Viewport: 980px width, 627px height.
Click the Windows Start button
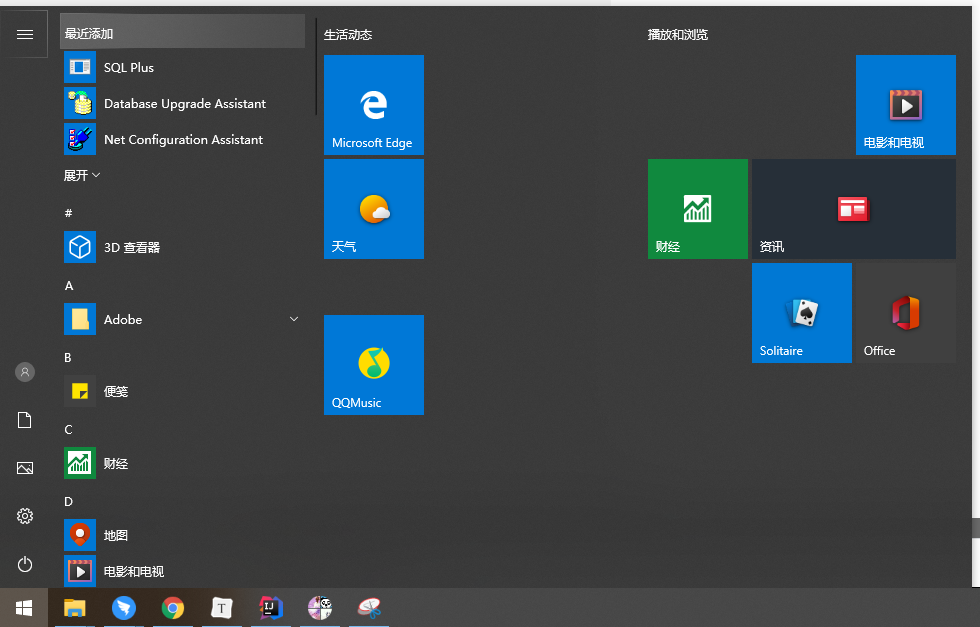click(24, 608)
